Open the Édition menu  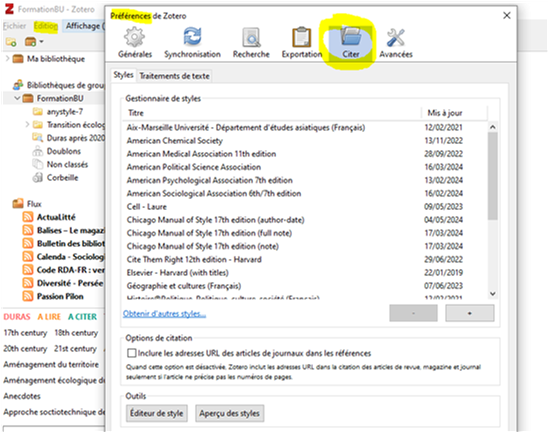coord(46,26)
